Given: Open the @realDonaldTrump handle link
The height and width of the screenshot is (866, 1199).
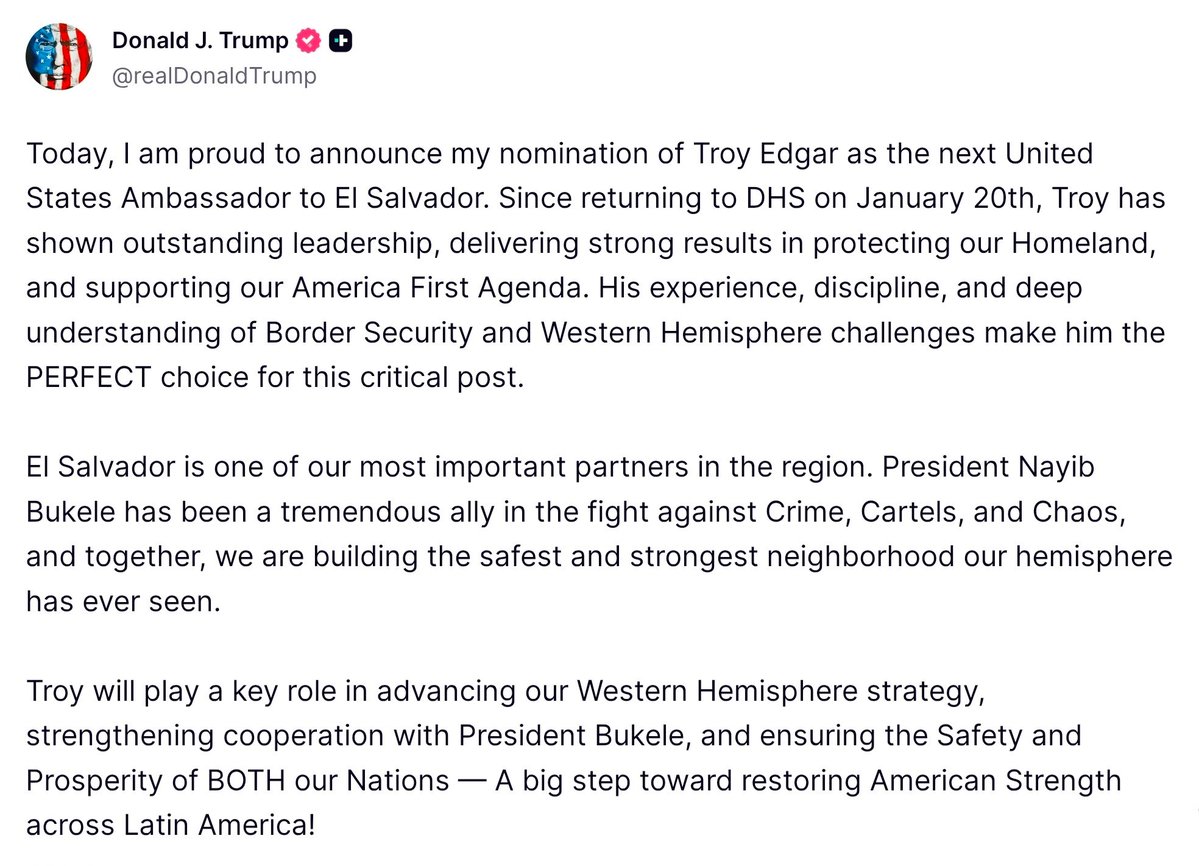Looking at the screenshot, I should 214,75.
